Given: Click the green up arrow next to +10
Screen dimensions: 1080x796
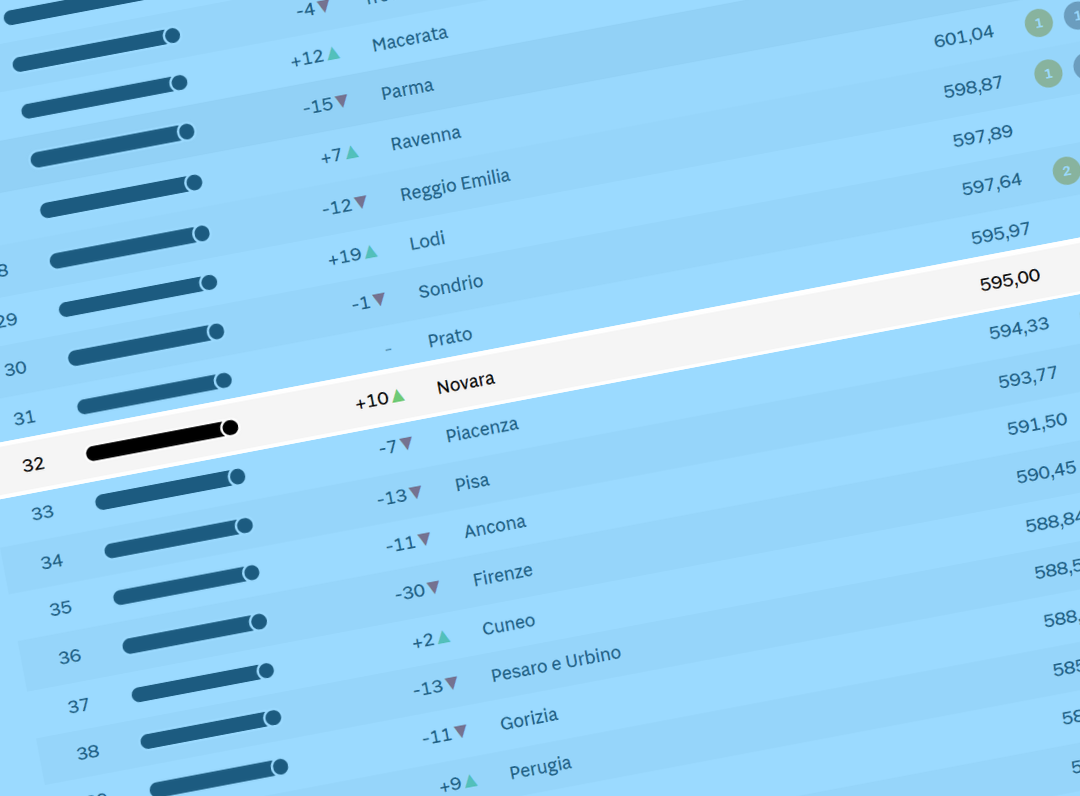Looking at the screenshot, I should 398,396.
